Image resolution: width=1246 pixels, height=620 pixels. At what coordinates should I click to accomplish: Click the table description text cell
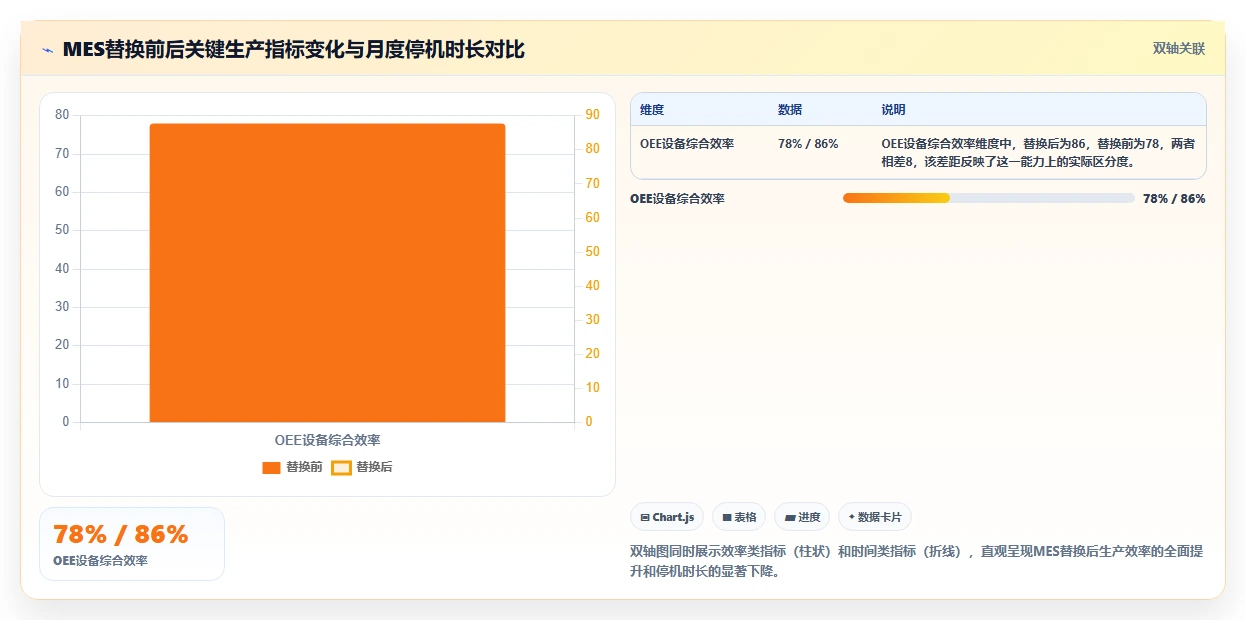pos(1037,153)
